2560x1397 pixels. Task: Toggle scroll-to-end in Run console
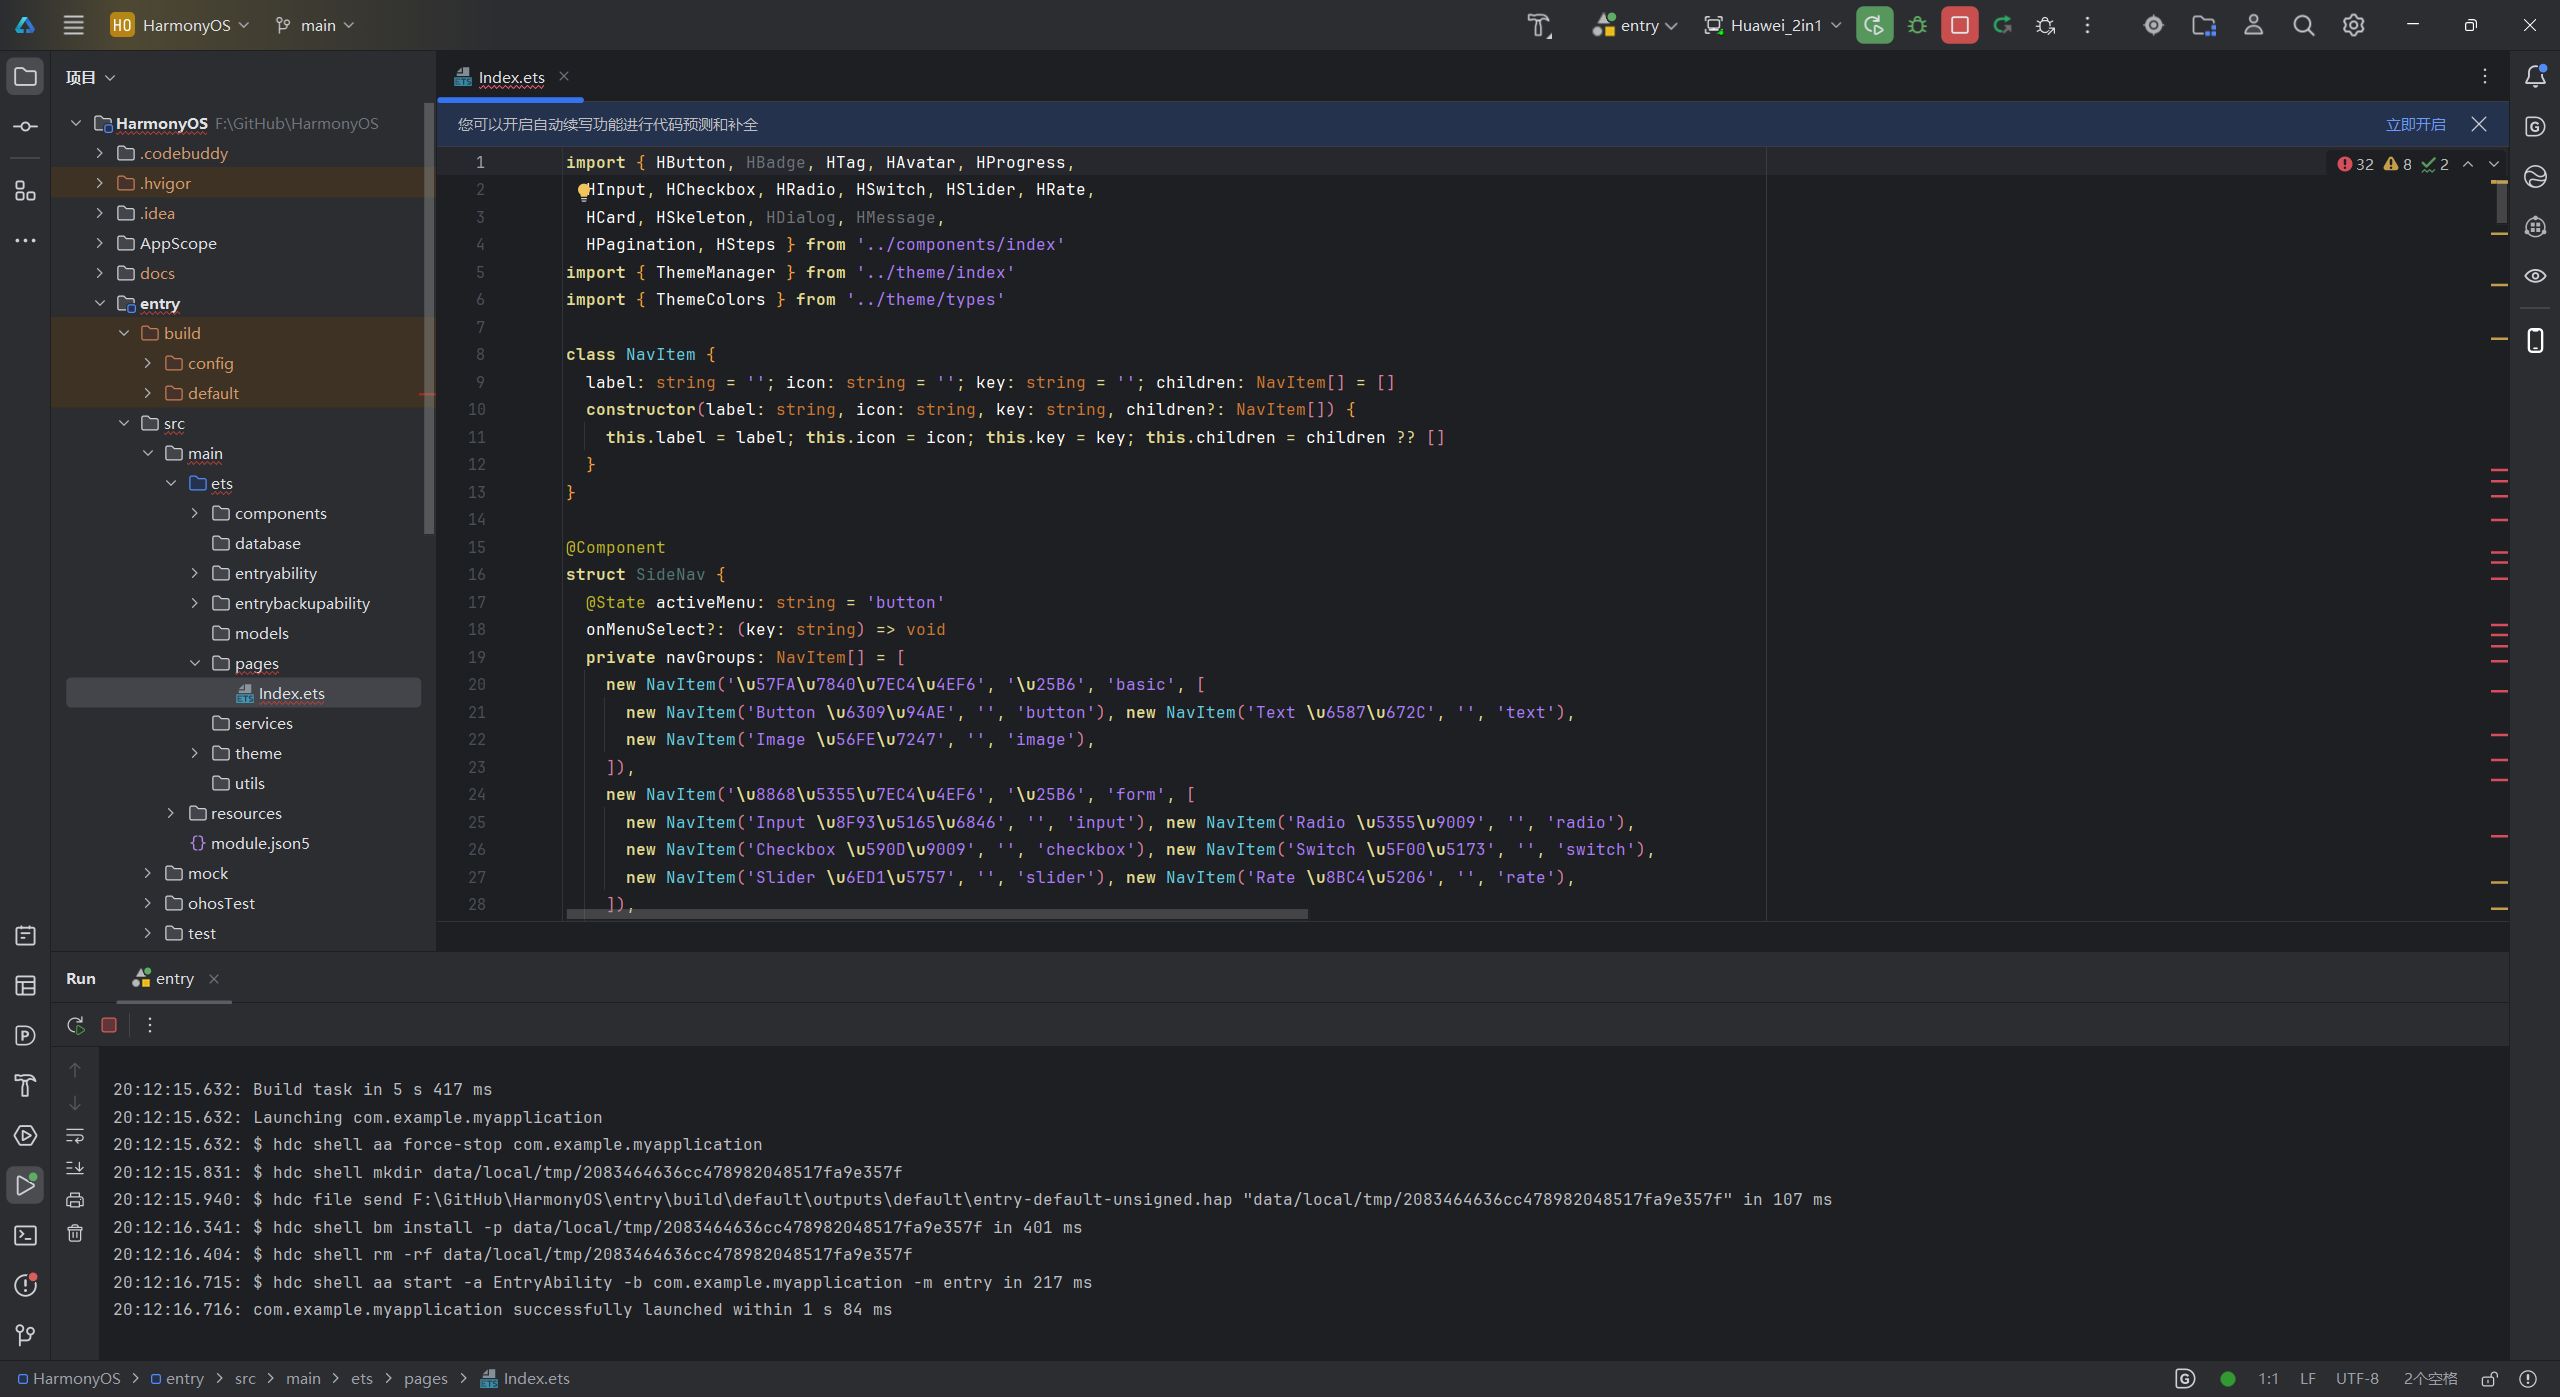[75, 1168]
